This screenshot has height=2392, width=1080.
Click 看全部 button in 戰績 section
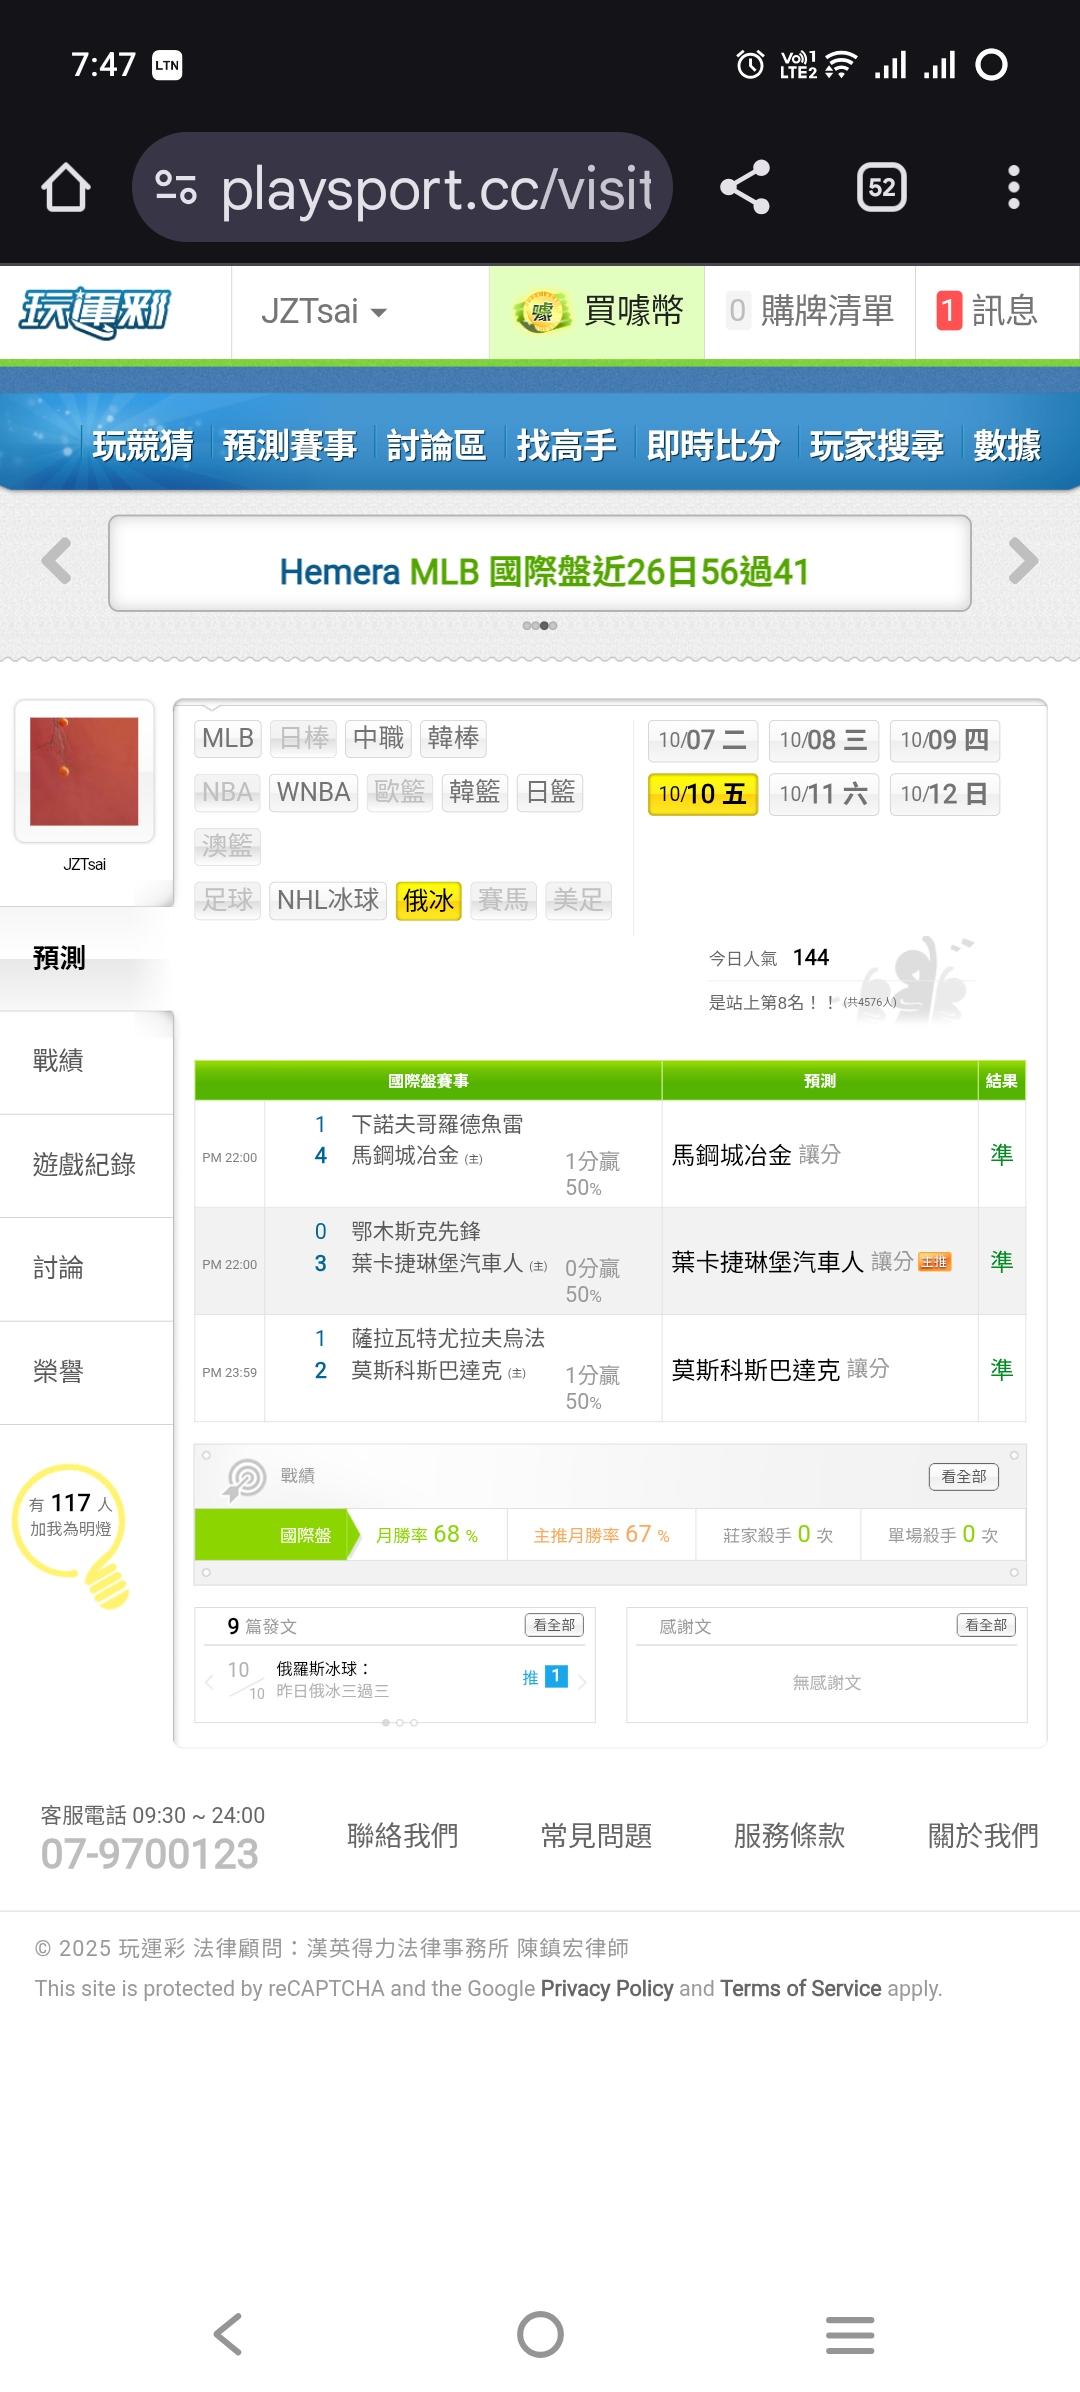click(963, 1476)
